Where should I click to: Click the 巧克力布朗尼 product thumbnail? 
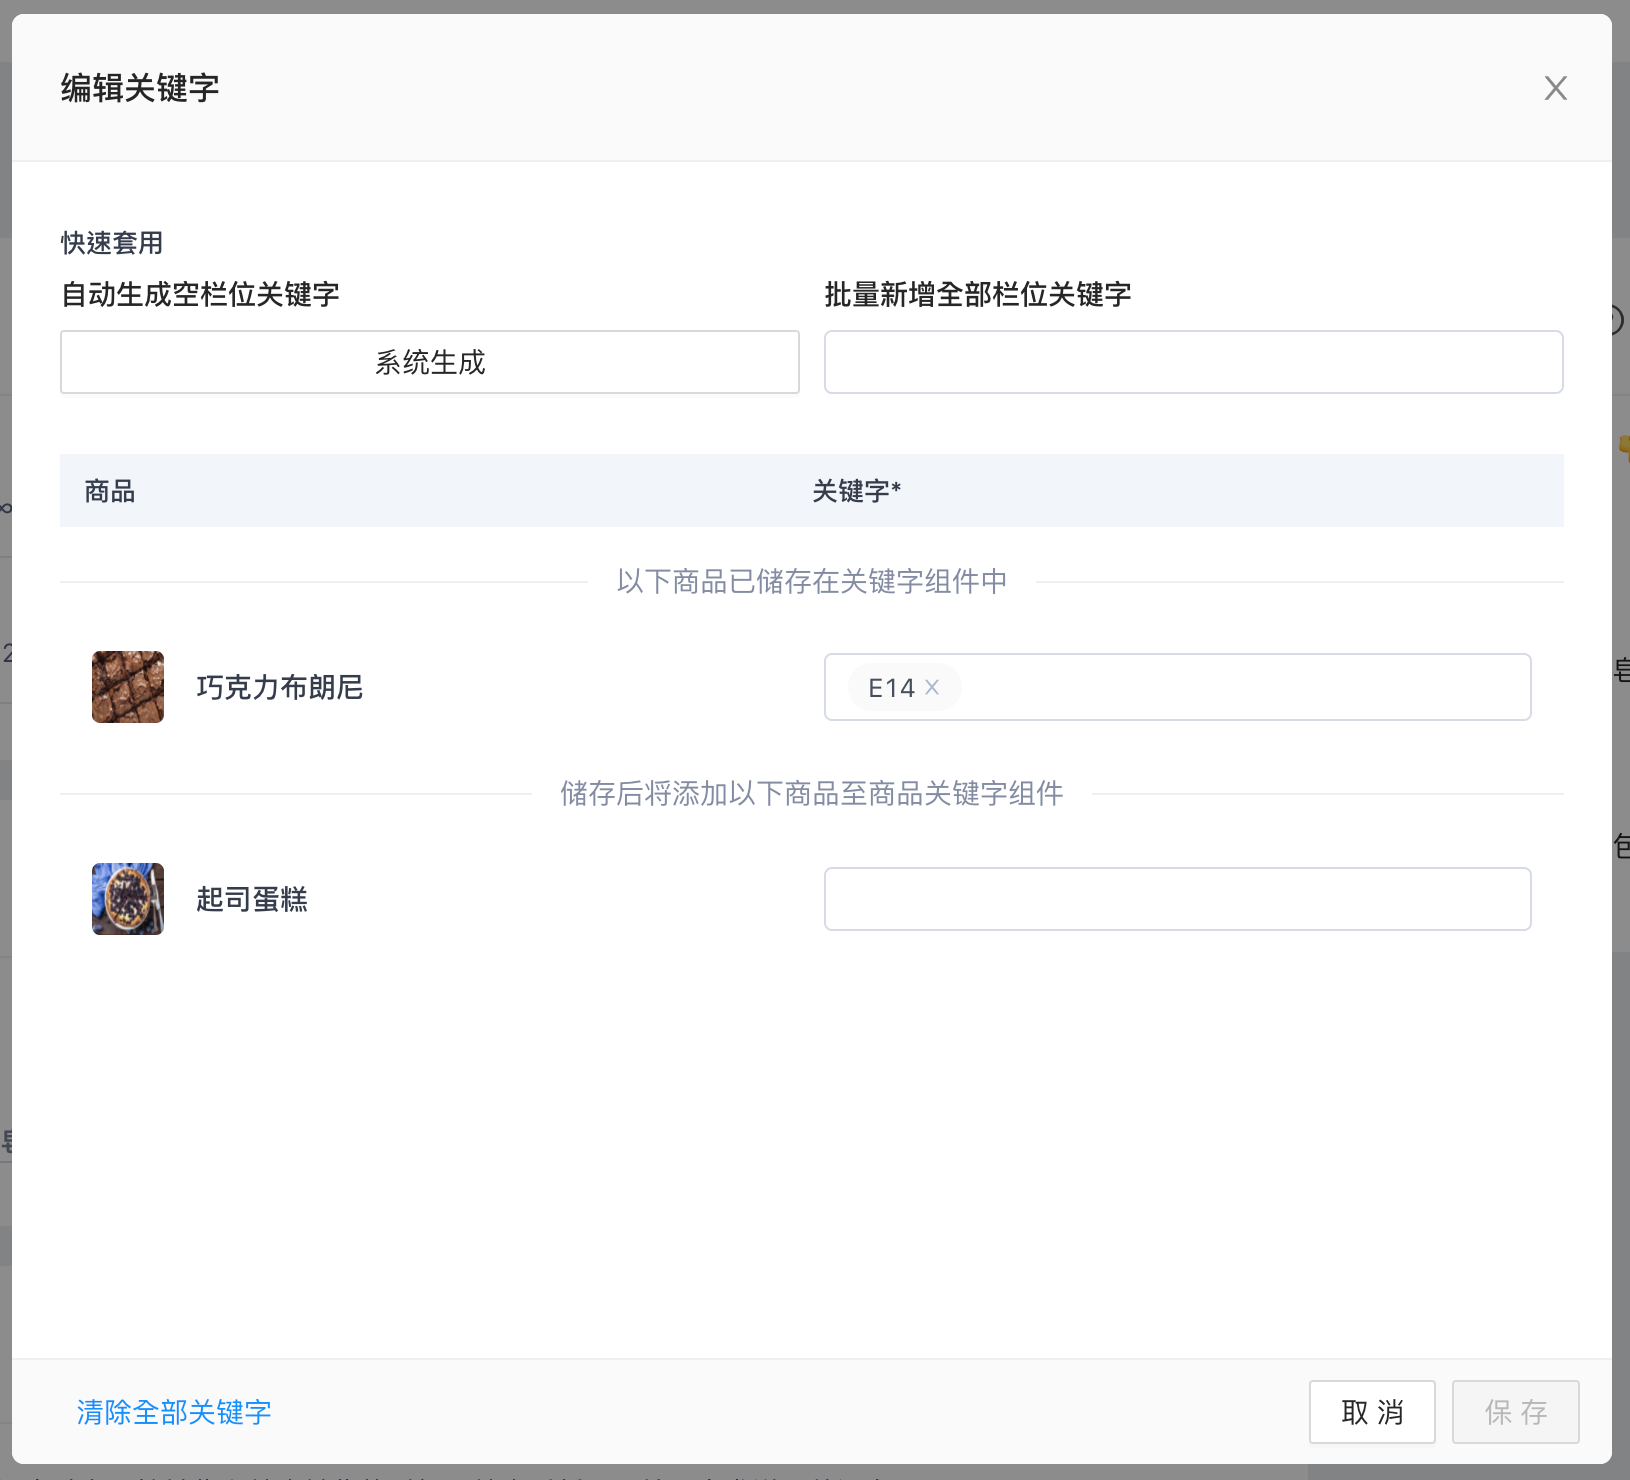(x=128, y=687)
